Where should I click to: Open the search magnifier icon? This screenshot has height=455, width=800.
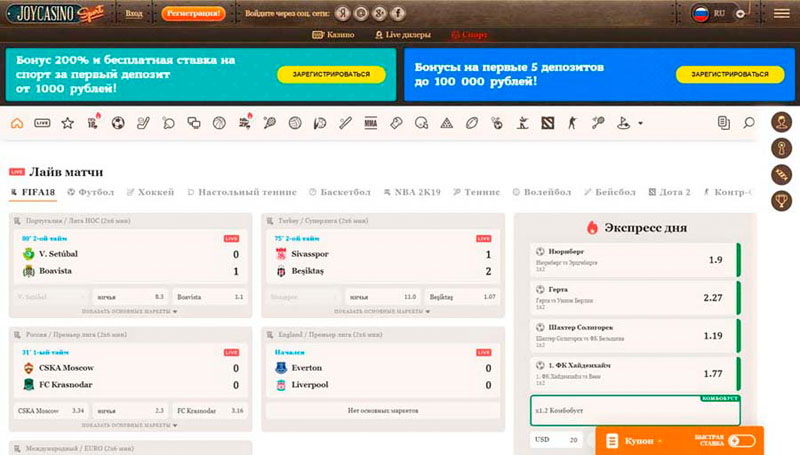tap(748, 123)
